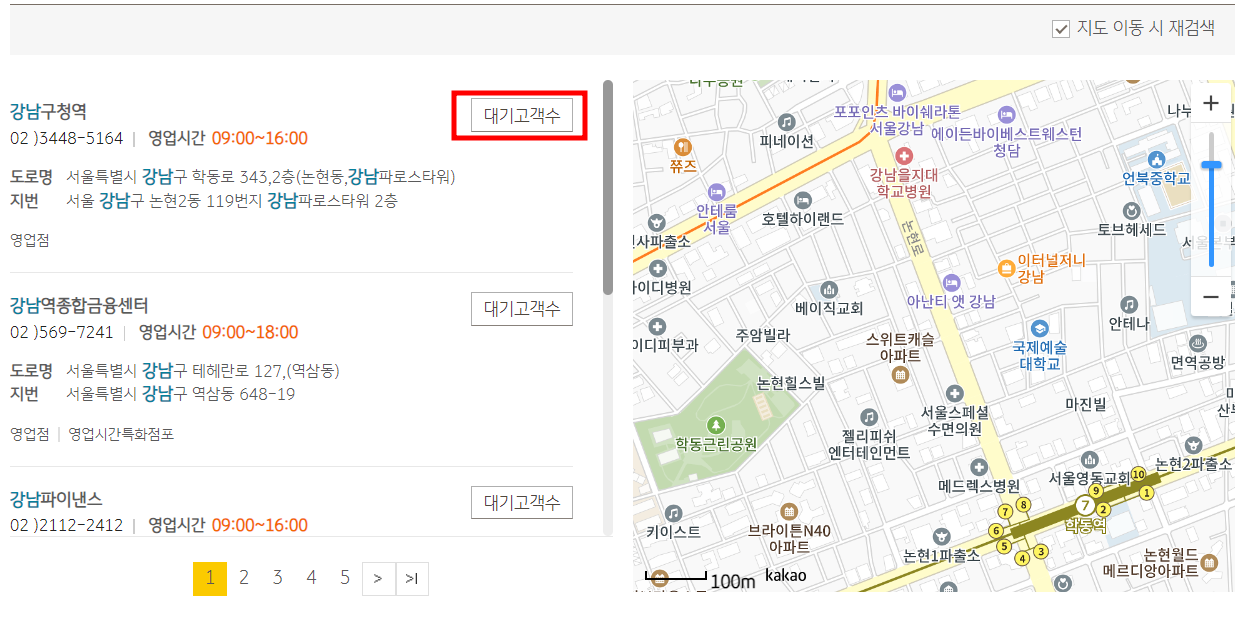Open the 메드렉스병원 hospital cross icon
1250x618 pixels.
[979, 467]
